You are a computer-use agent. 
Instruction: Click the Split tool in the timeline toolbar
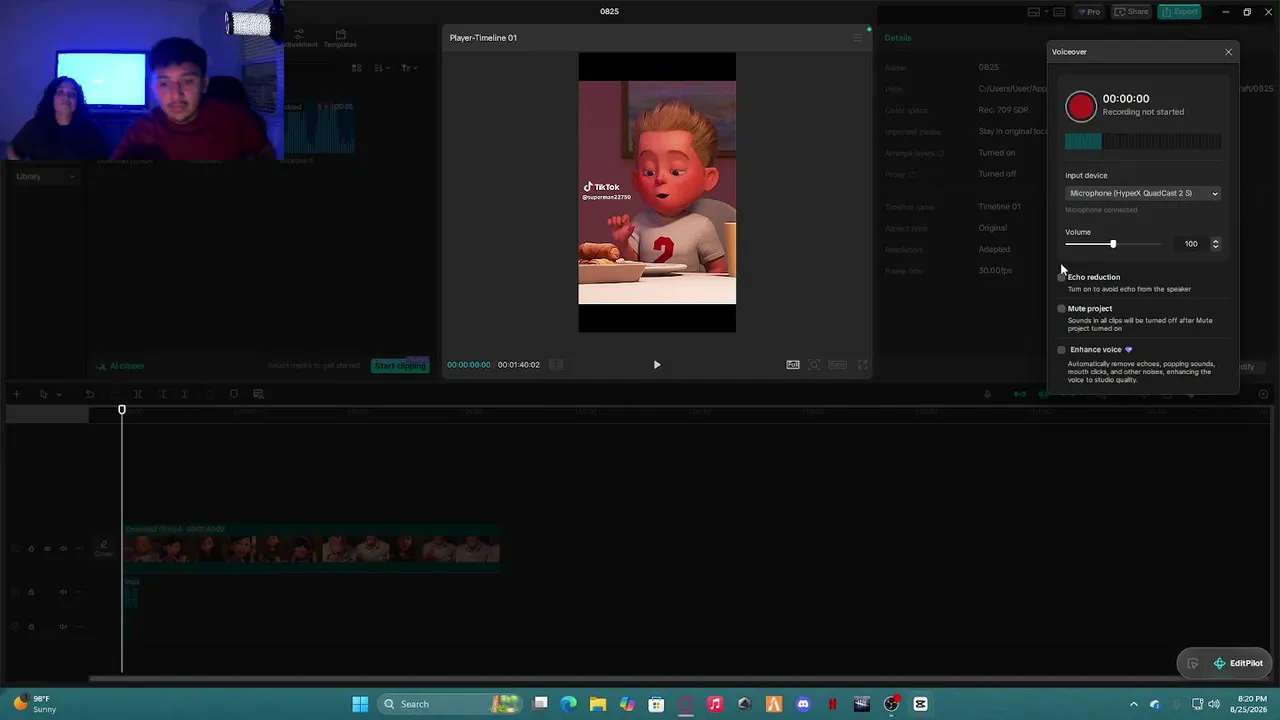138,394
